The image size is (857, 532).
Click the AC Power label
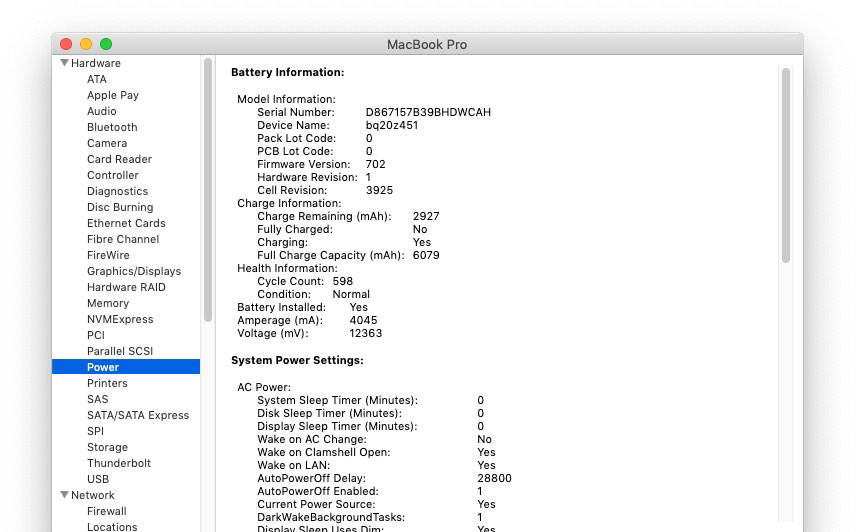pyautogui.click(x=264, y=387)
